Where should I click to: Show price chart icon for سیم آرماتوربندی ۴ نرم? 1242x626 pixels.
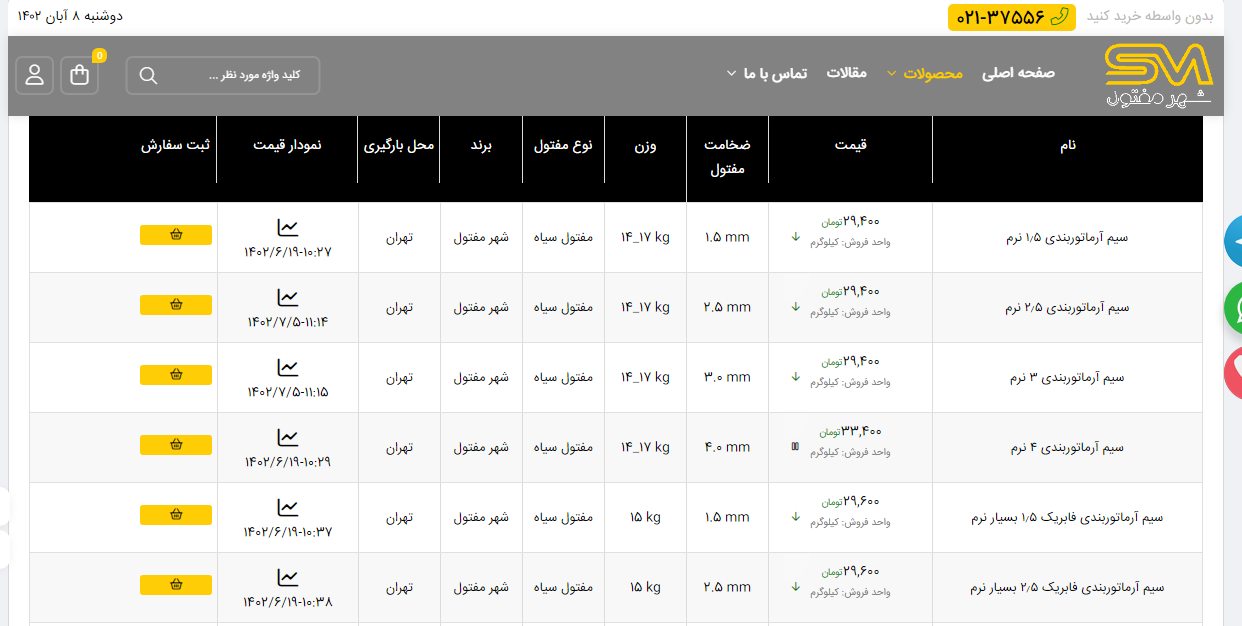(x=288, y=438)
